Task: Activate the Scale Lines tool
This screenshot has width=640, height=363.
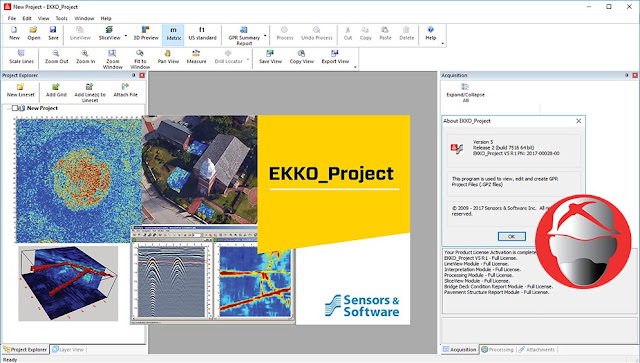Action: 21,57
